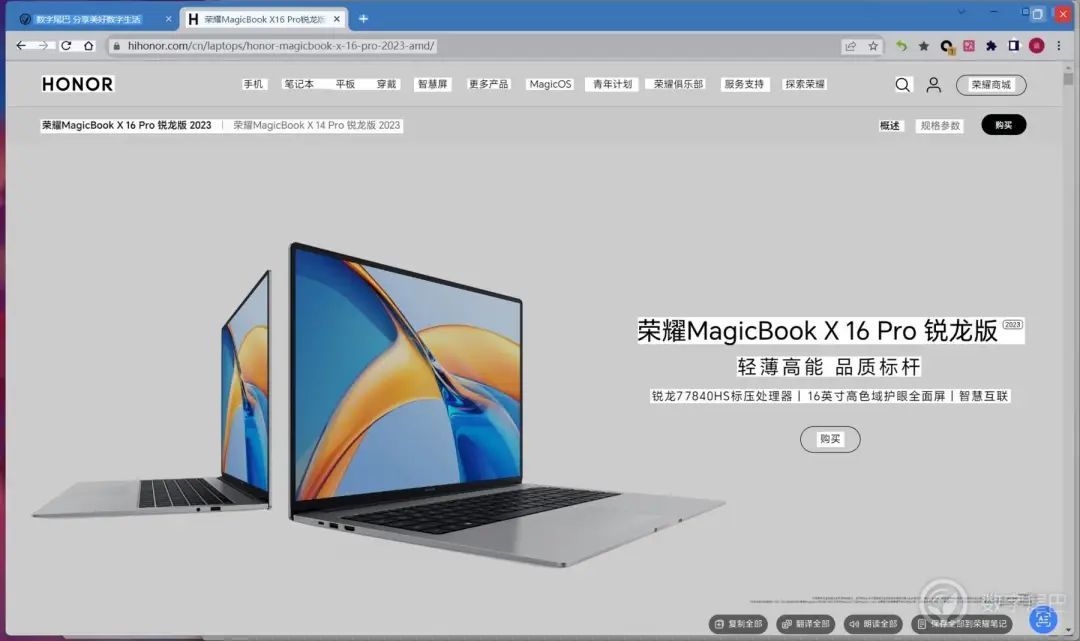The width and height of the screenshot is (1080, 641).
Task: Open the user account icon
Action: point(933,85)
